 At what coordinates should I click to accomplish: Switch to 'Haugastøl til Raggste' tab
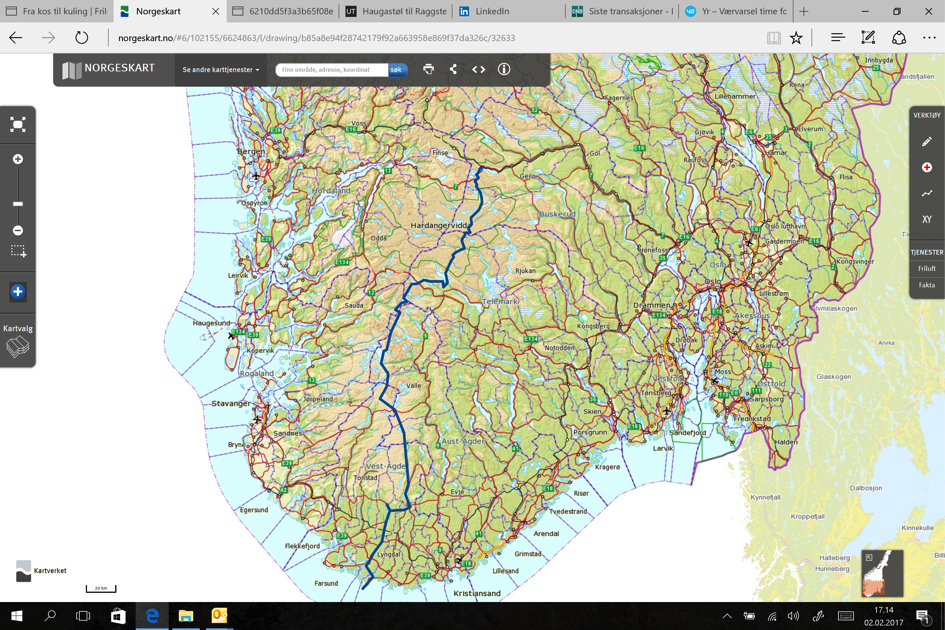(397, 11)
